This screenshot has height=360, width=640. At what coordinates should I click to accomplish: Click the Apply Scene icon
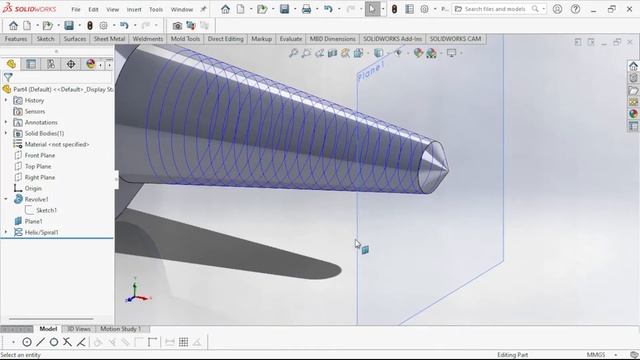coord(431,53)
